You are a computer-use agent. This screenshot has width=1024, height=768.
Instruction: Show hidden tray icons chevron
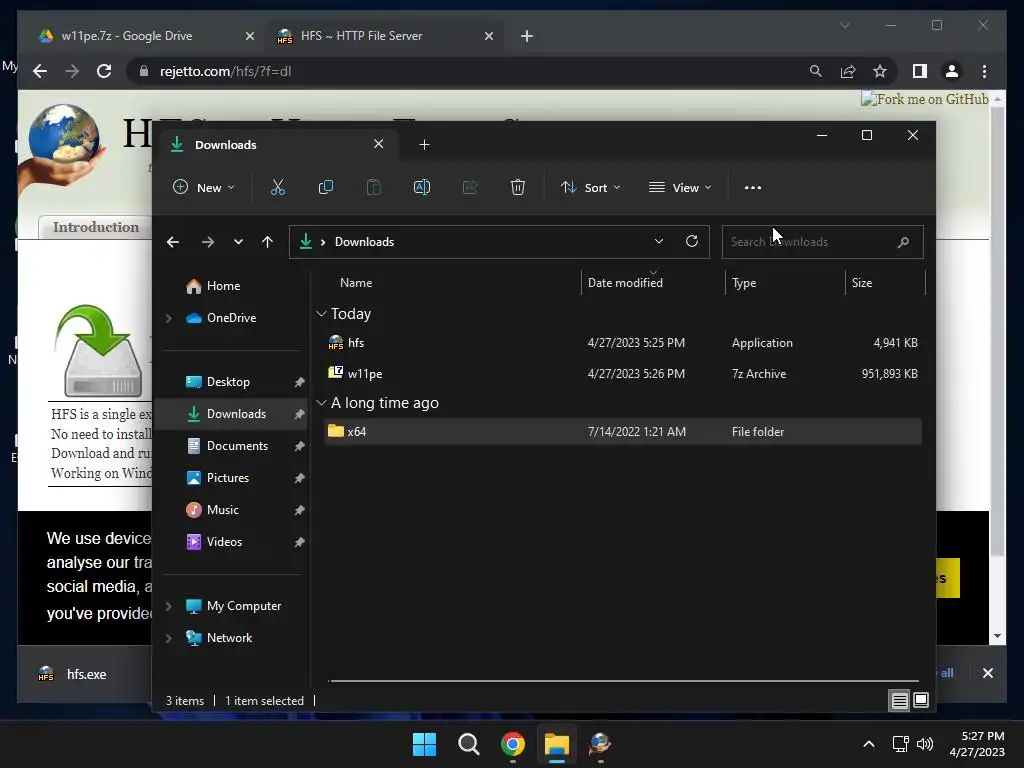click(x=869, y=744)
